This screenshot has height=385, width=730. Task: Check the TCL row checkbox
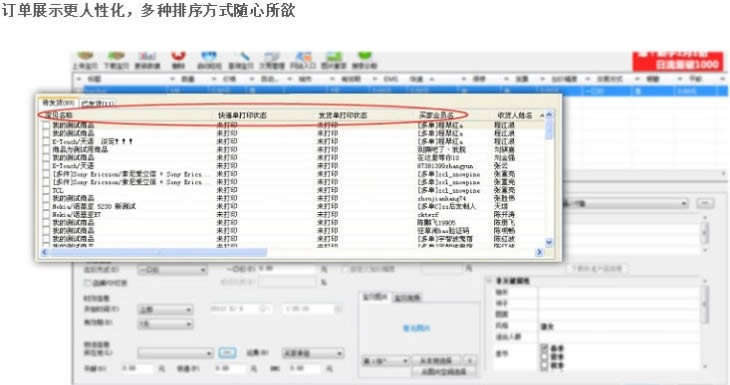[x=46, y=190]
